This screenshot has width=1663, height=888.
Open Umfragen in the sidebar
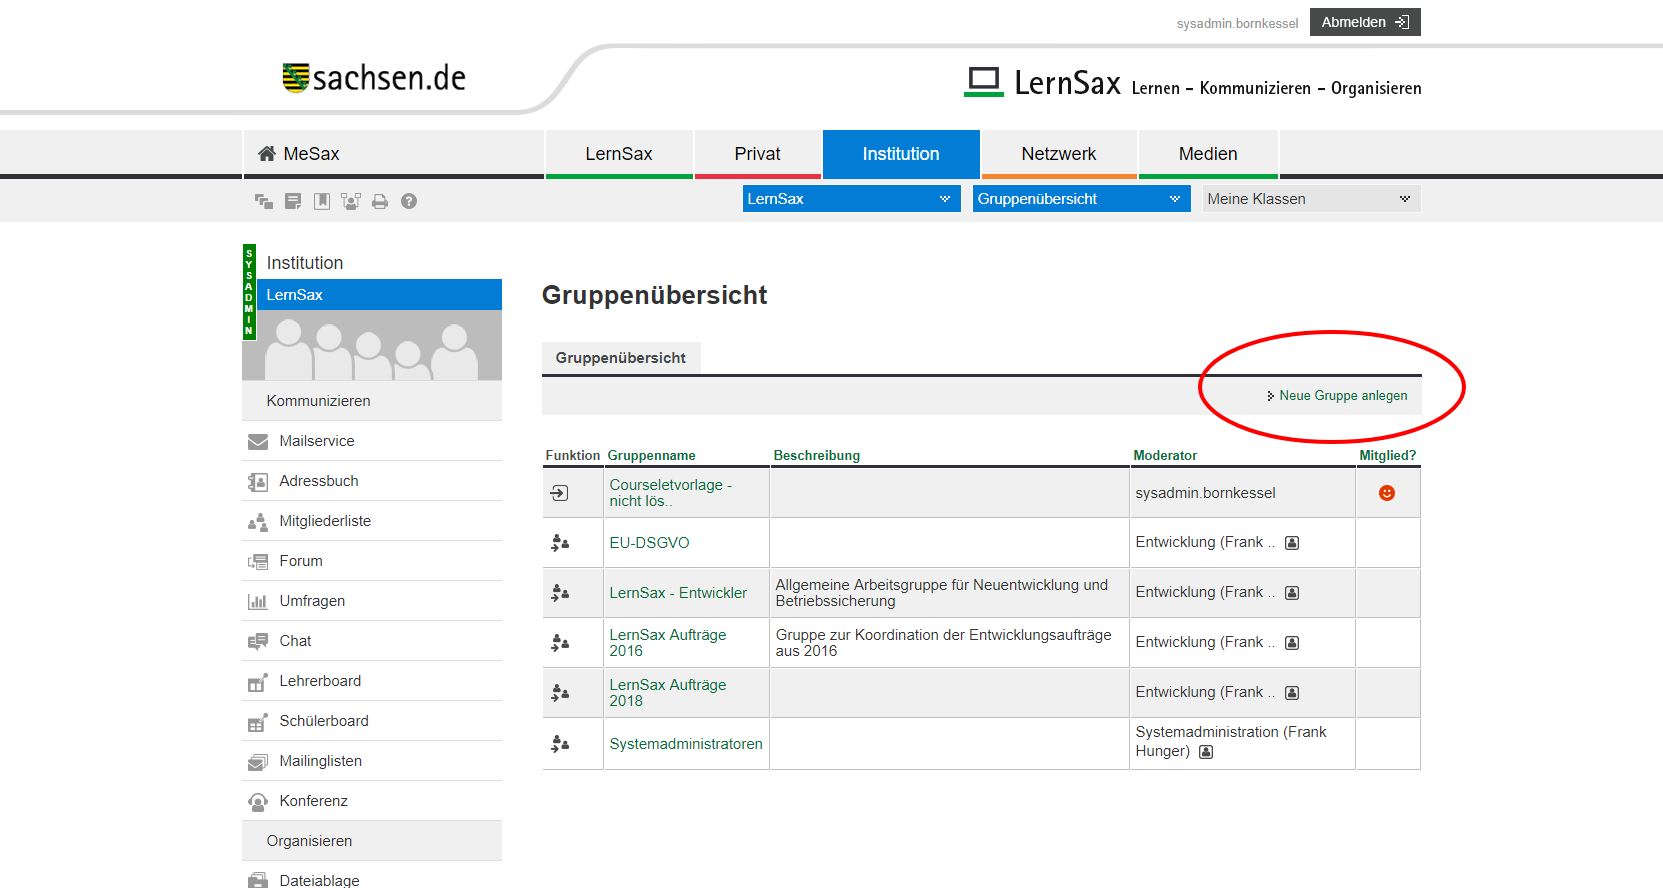312,601
